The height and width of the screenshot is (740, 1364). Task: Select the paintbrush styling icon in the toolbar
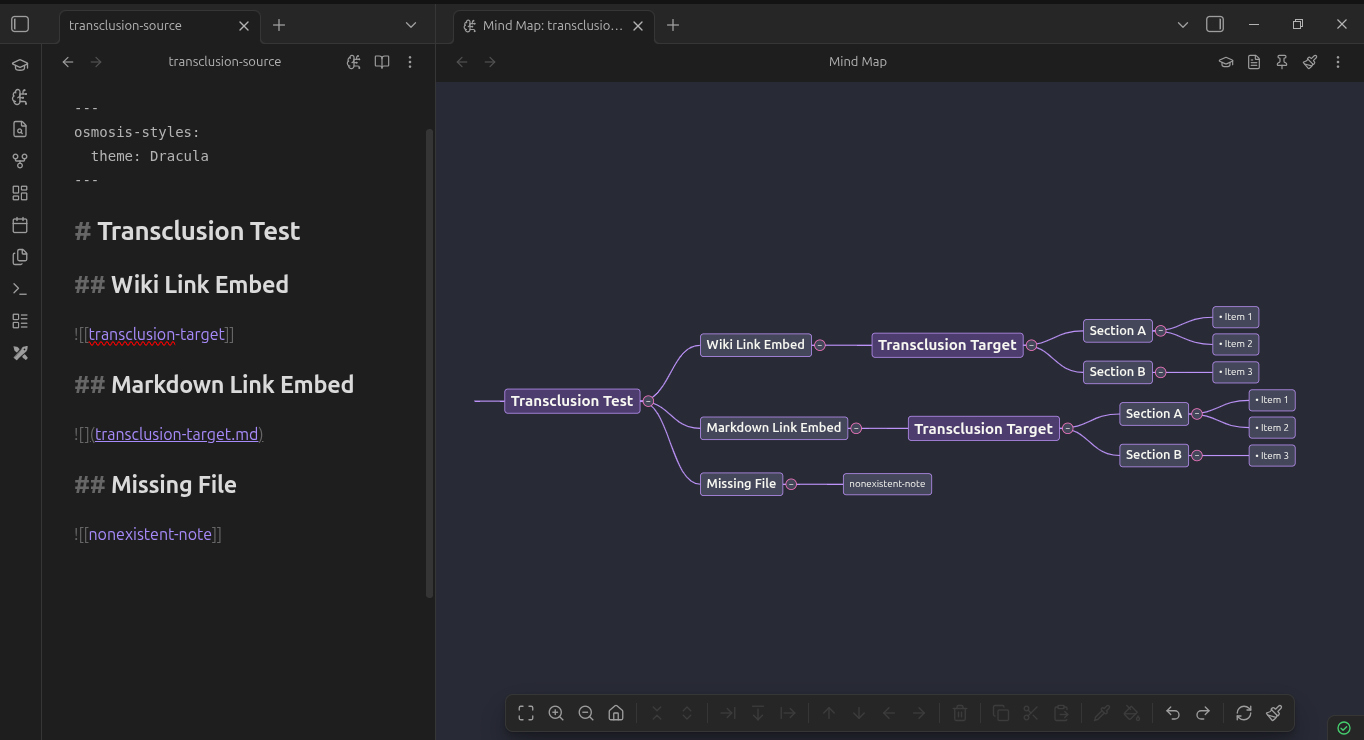pyautogui.click(x=1274, y=713)
